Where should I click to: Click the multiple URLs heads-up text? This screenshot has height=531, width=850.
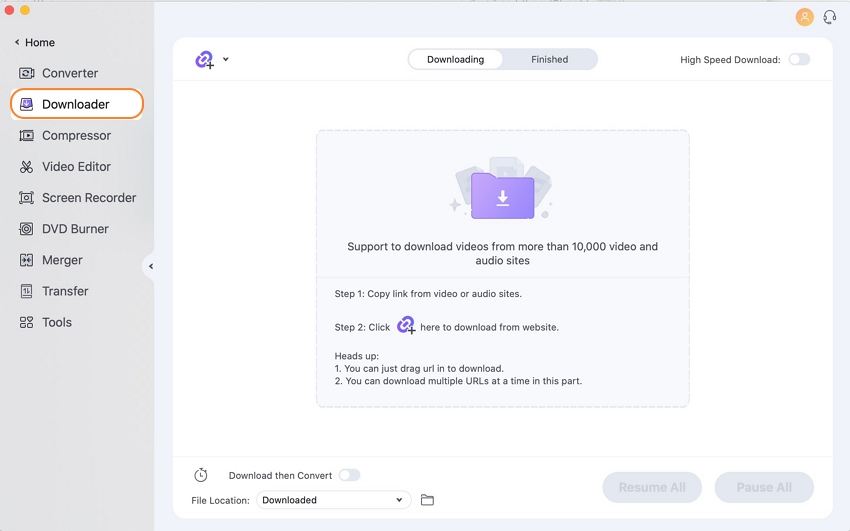pos(458,381)
